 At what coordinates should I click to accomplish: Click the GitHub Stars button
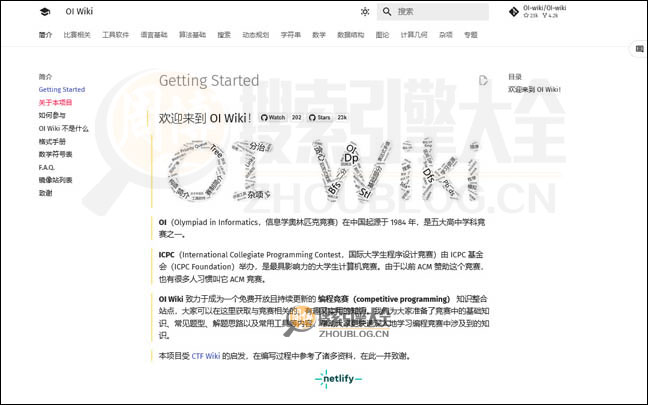[320, 117]
